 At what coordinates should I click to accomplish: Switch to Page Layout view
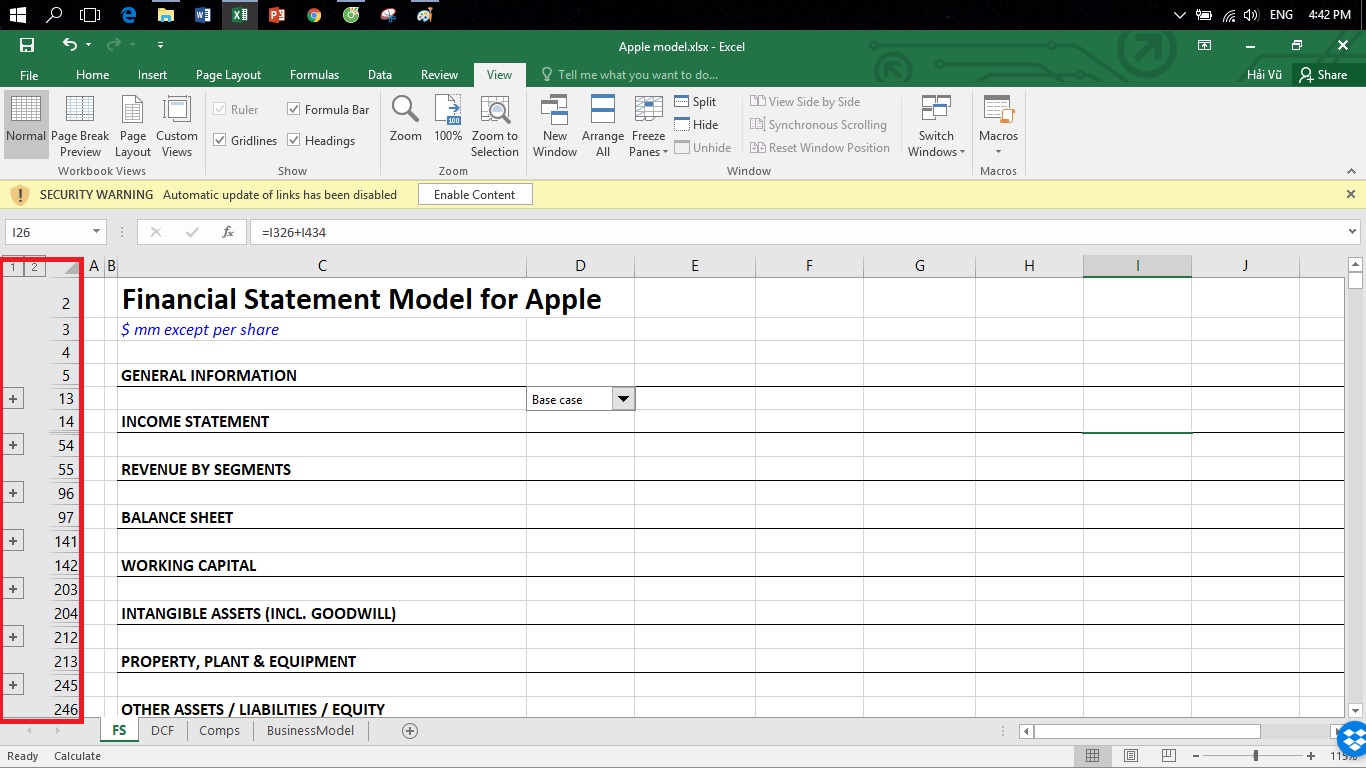[x=132, y=125]
